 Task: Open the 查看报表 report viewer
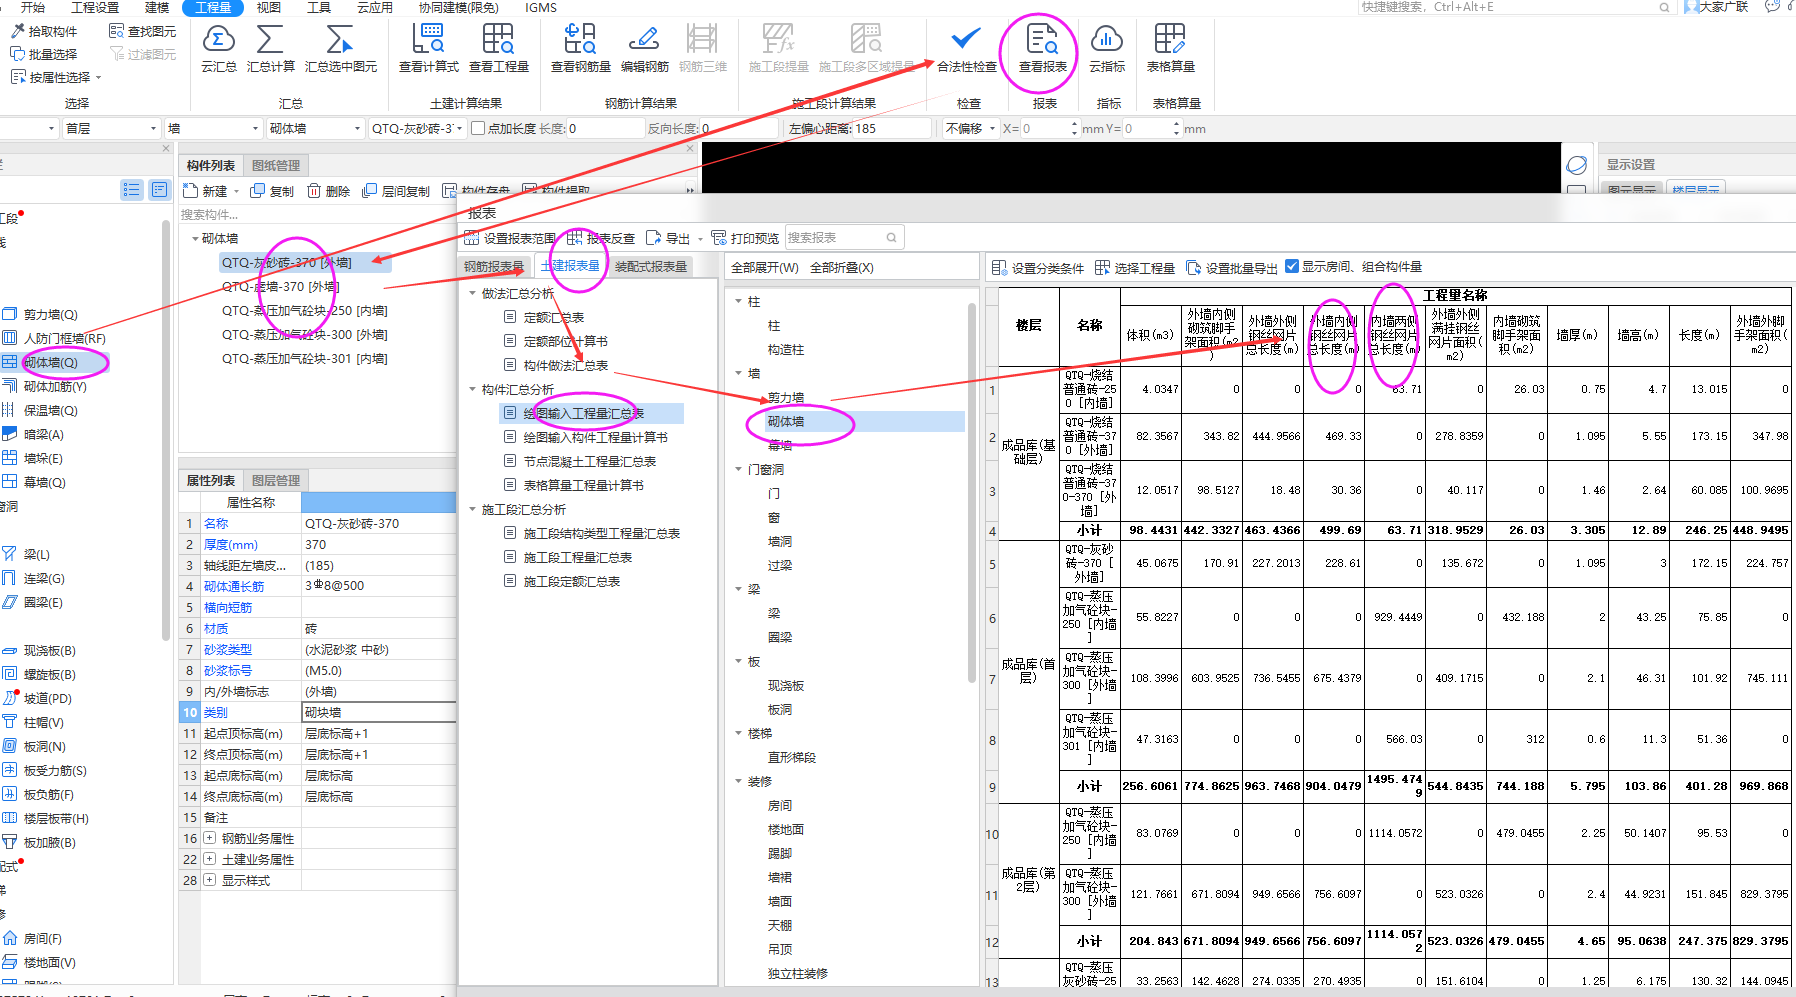[1042, 49]
